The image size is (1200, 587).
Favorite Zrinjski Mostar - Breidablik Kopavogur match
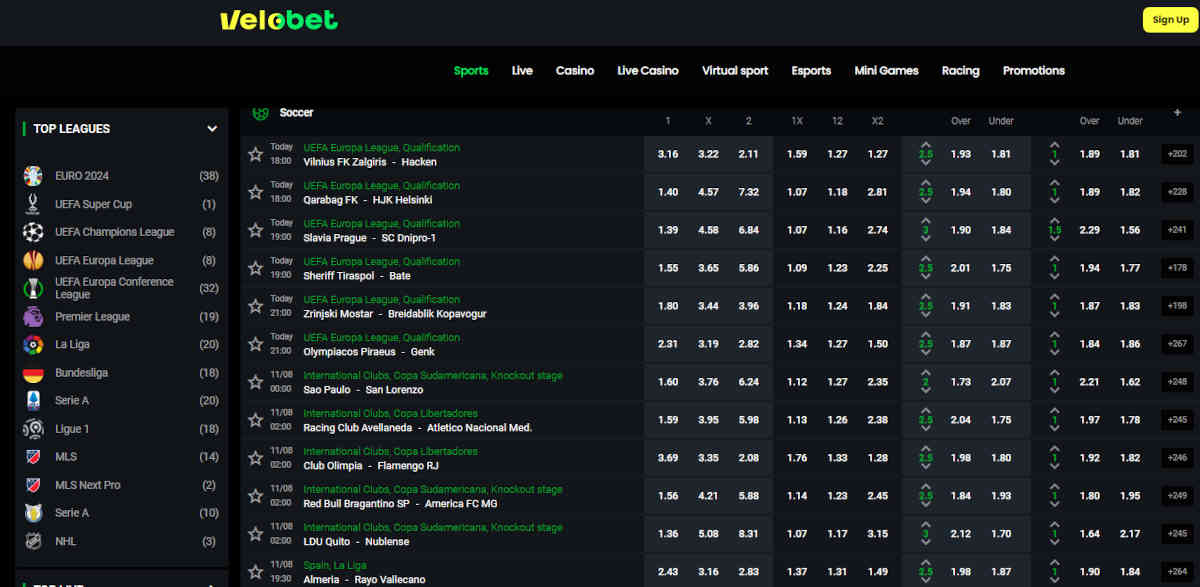tap(255, 306)
